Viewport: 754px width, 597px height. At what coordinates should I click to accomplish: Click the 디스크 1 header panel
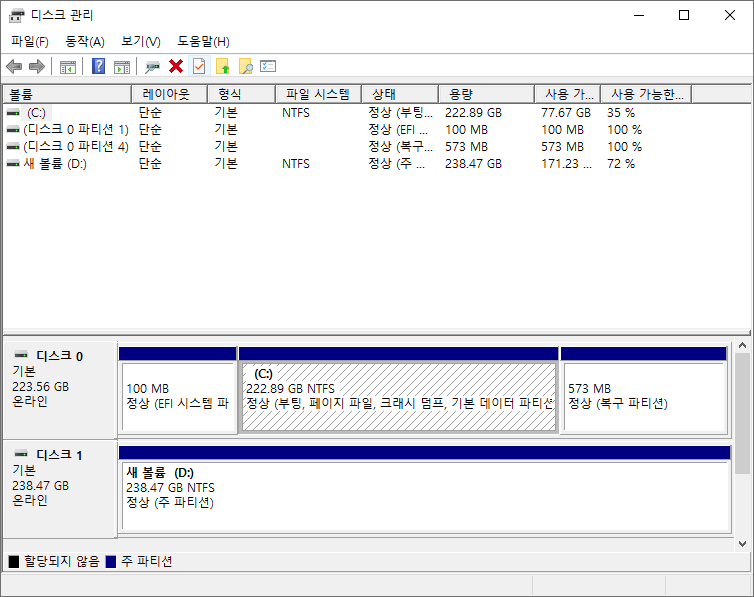pyautogui.click(x=60, y=489)
